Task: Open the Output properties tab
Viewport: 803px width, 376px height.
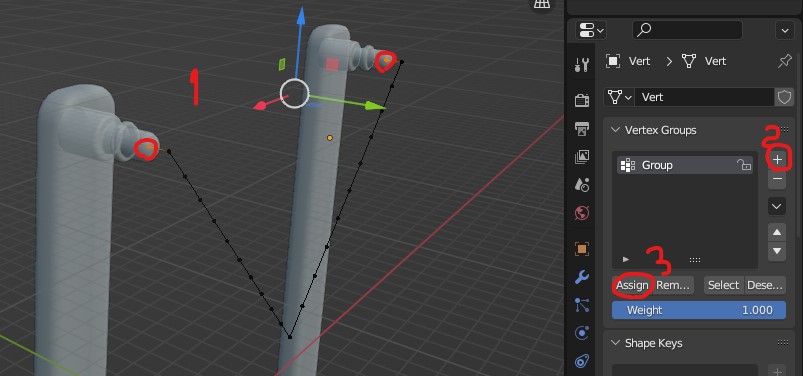Action: (582, 129)
